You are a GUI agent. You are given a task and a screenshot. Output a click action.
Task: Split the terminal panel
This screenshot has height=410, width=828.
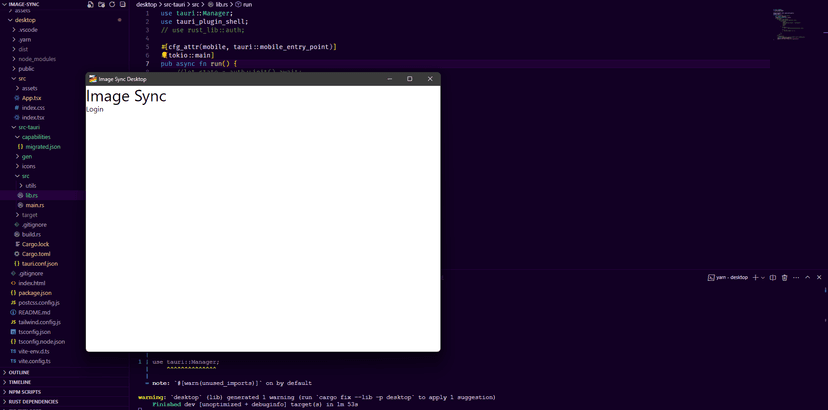click(773, 277)
